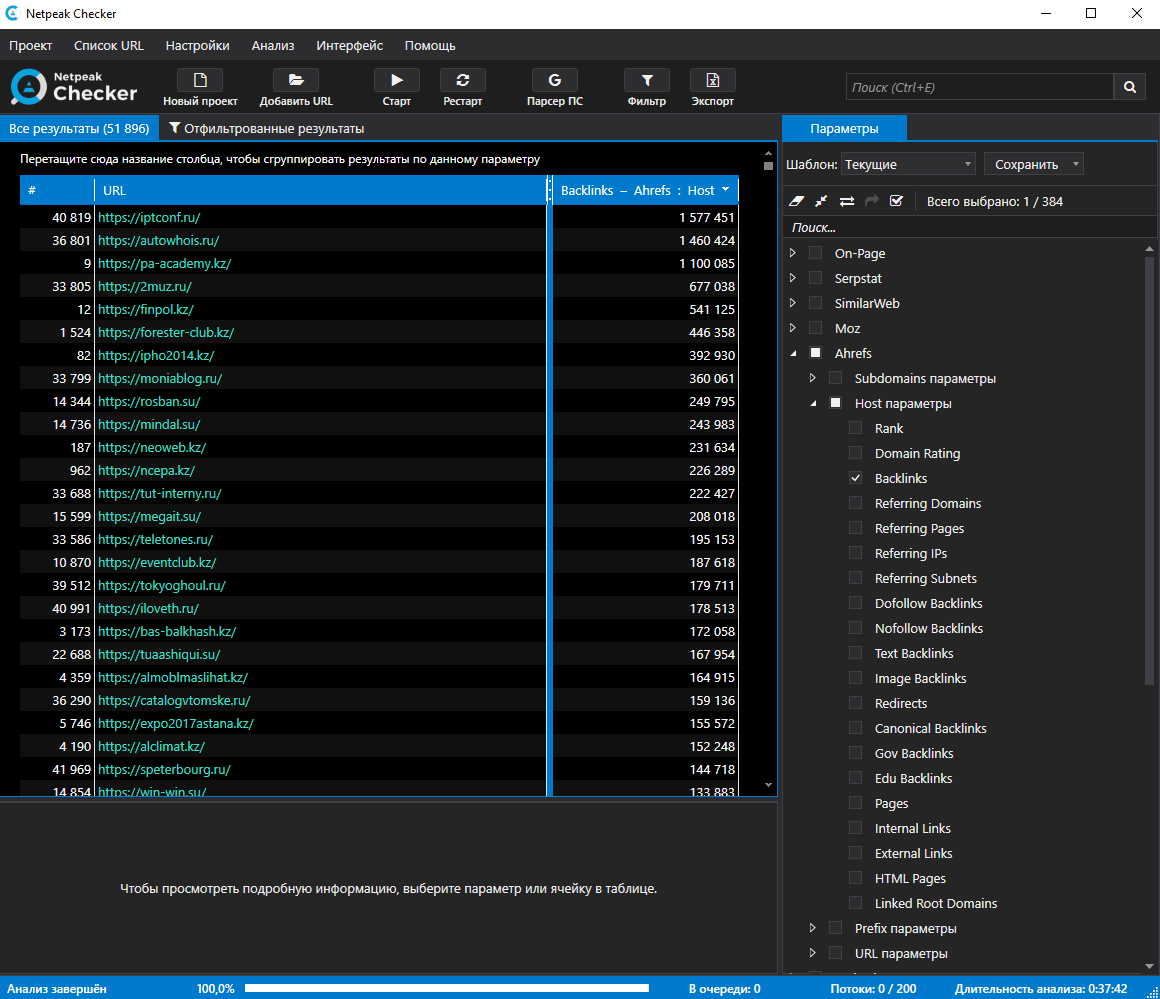Viewport: 1160px width, 999px height.
Task: Open the Список URL menu
Action: (x=109, y=46)
